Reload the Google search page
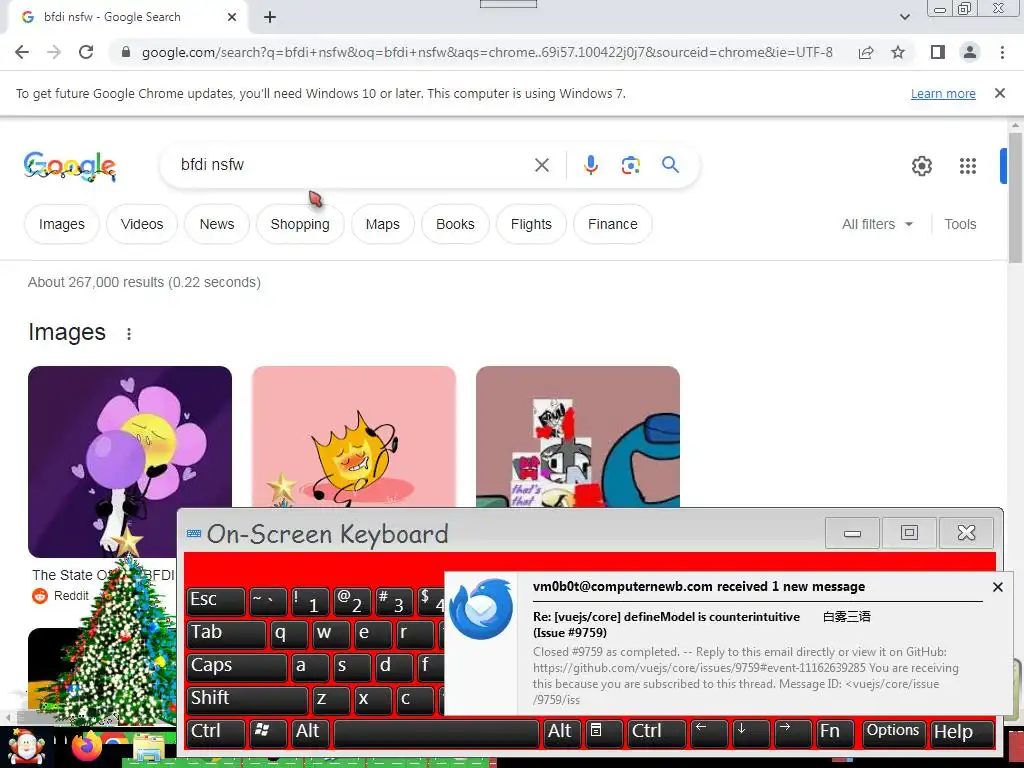This screenshot has height=768, width=1024. pyautogui.click(x=86, y=52)
